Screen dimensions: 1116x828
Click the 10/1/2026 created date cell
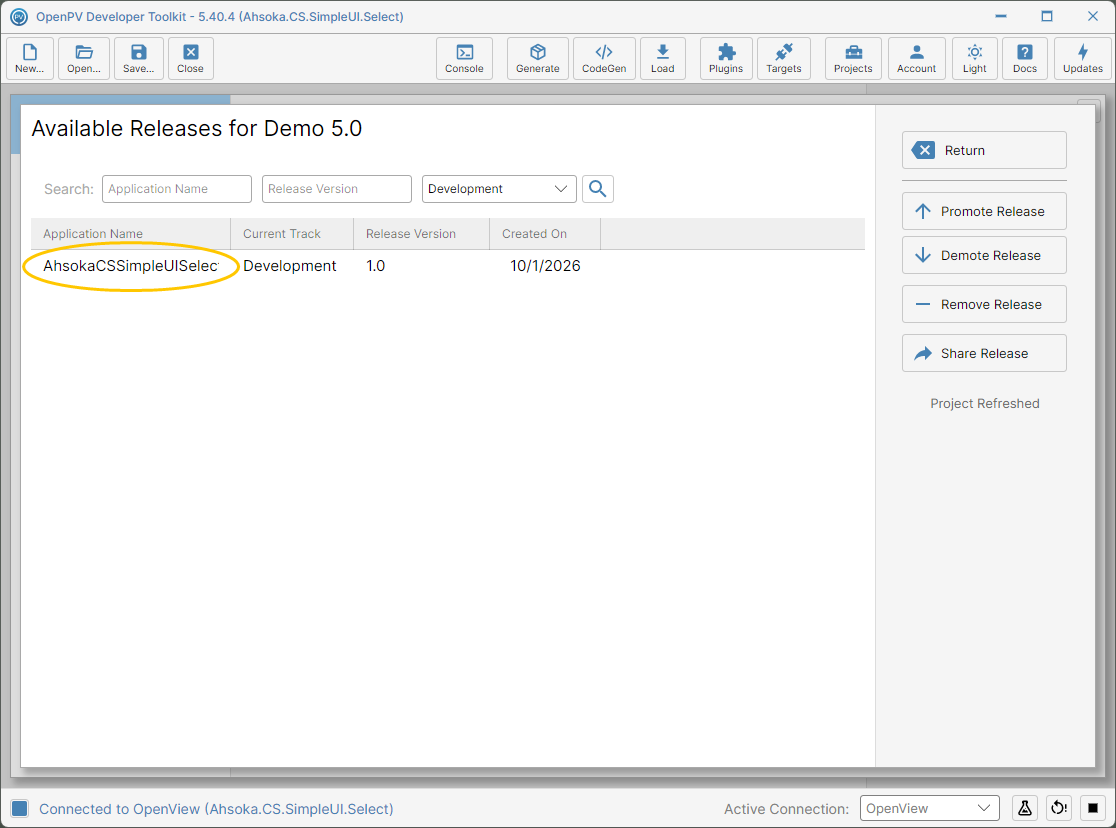(x=545, y=266)
